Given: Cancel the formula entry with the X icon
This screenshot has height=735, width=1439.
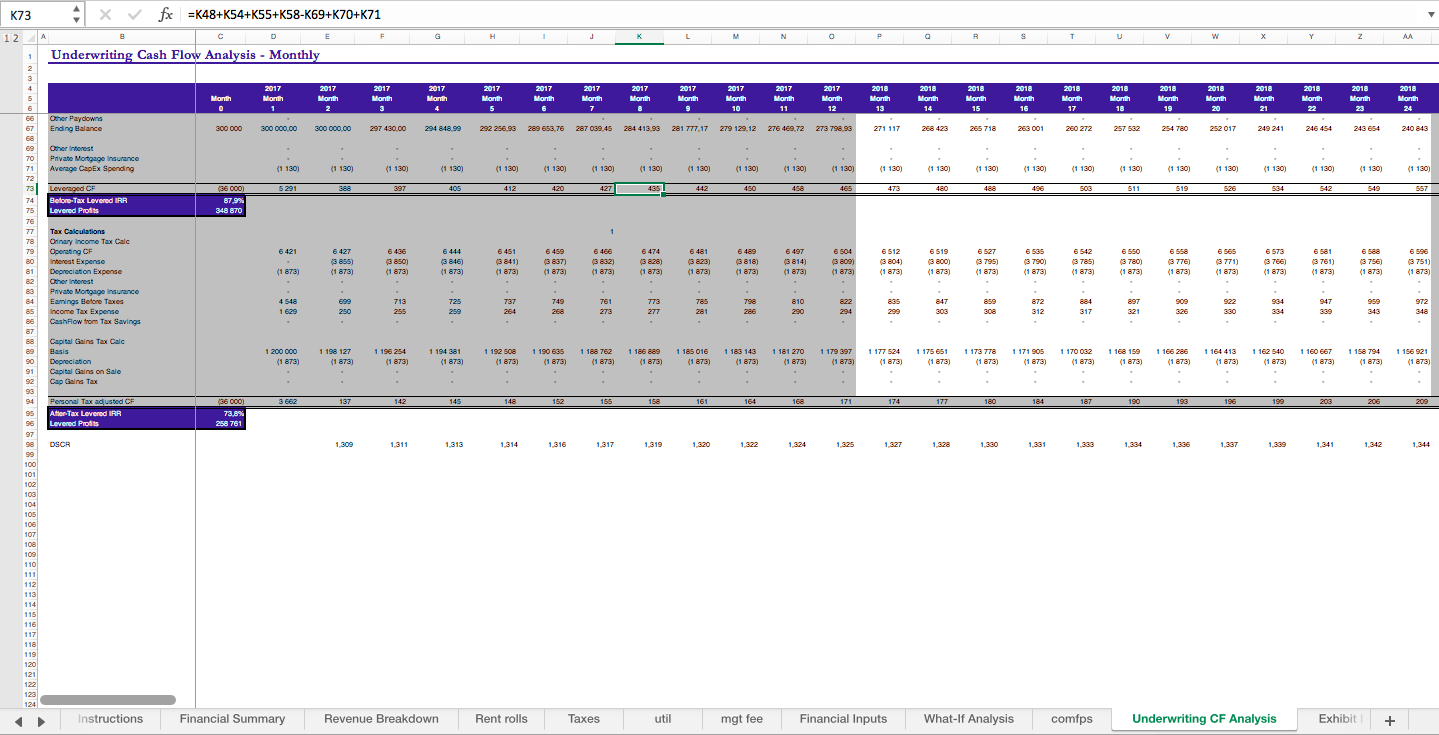Looking at the screenshot, I should [104, 14].
